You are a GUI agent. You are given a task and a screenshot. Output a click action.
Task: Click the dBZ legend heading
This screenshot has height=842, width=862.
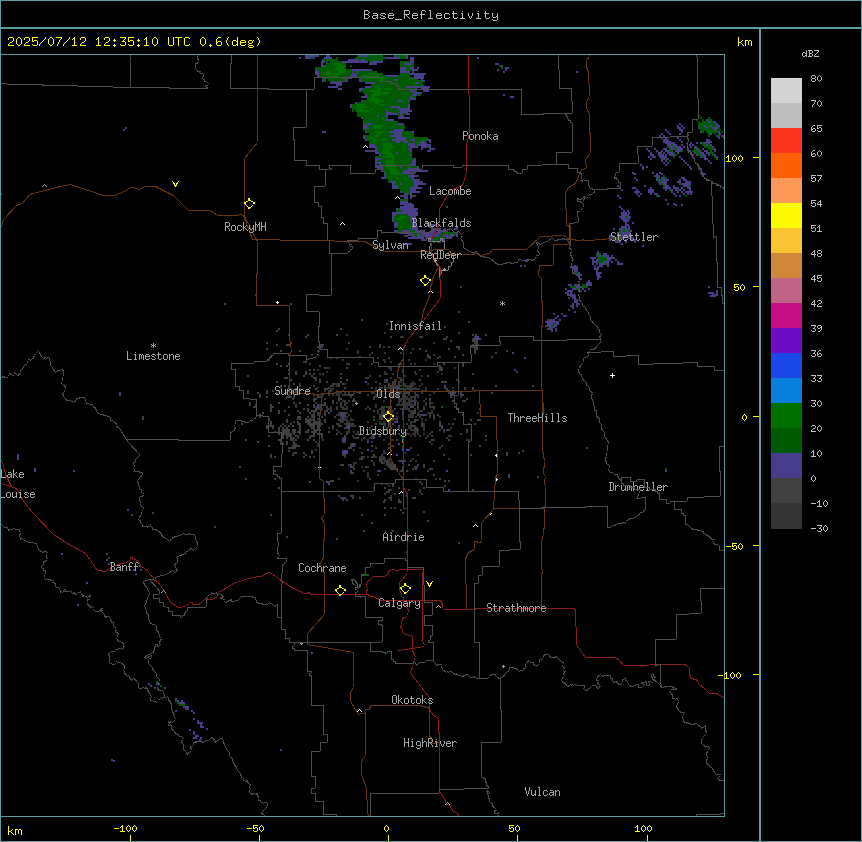[810, 53]
